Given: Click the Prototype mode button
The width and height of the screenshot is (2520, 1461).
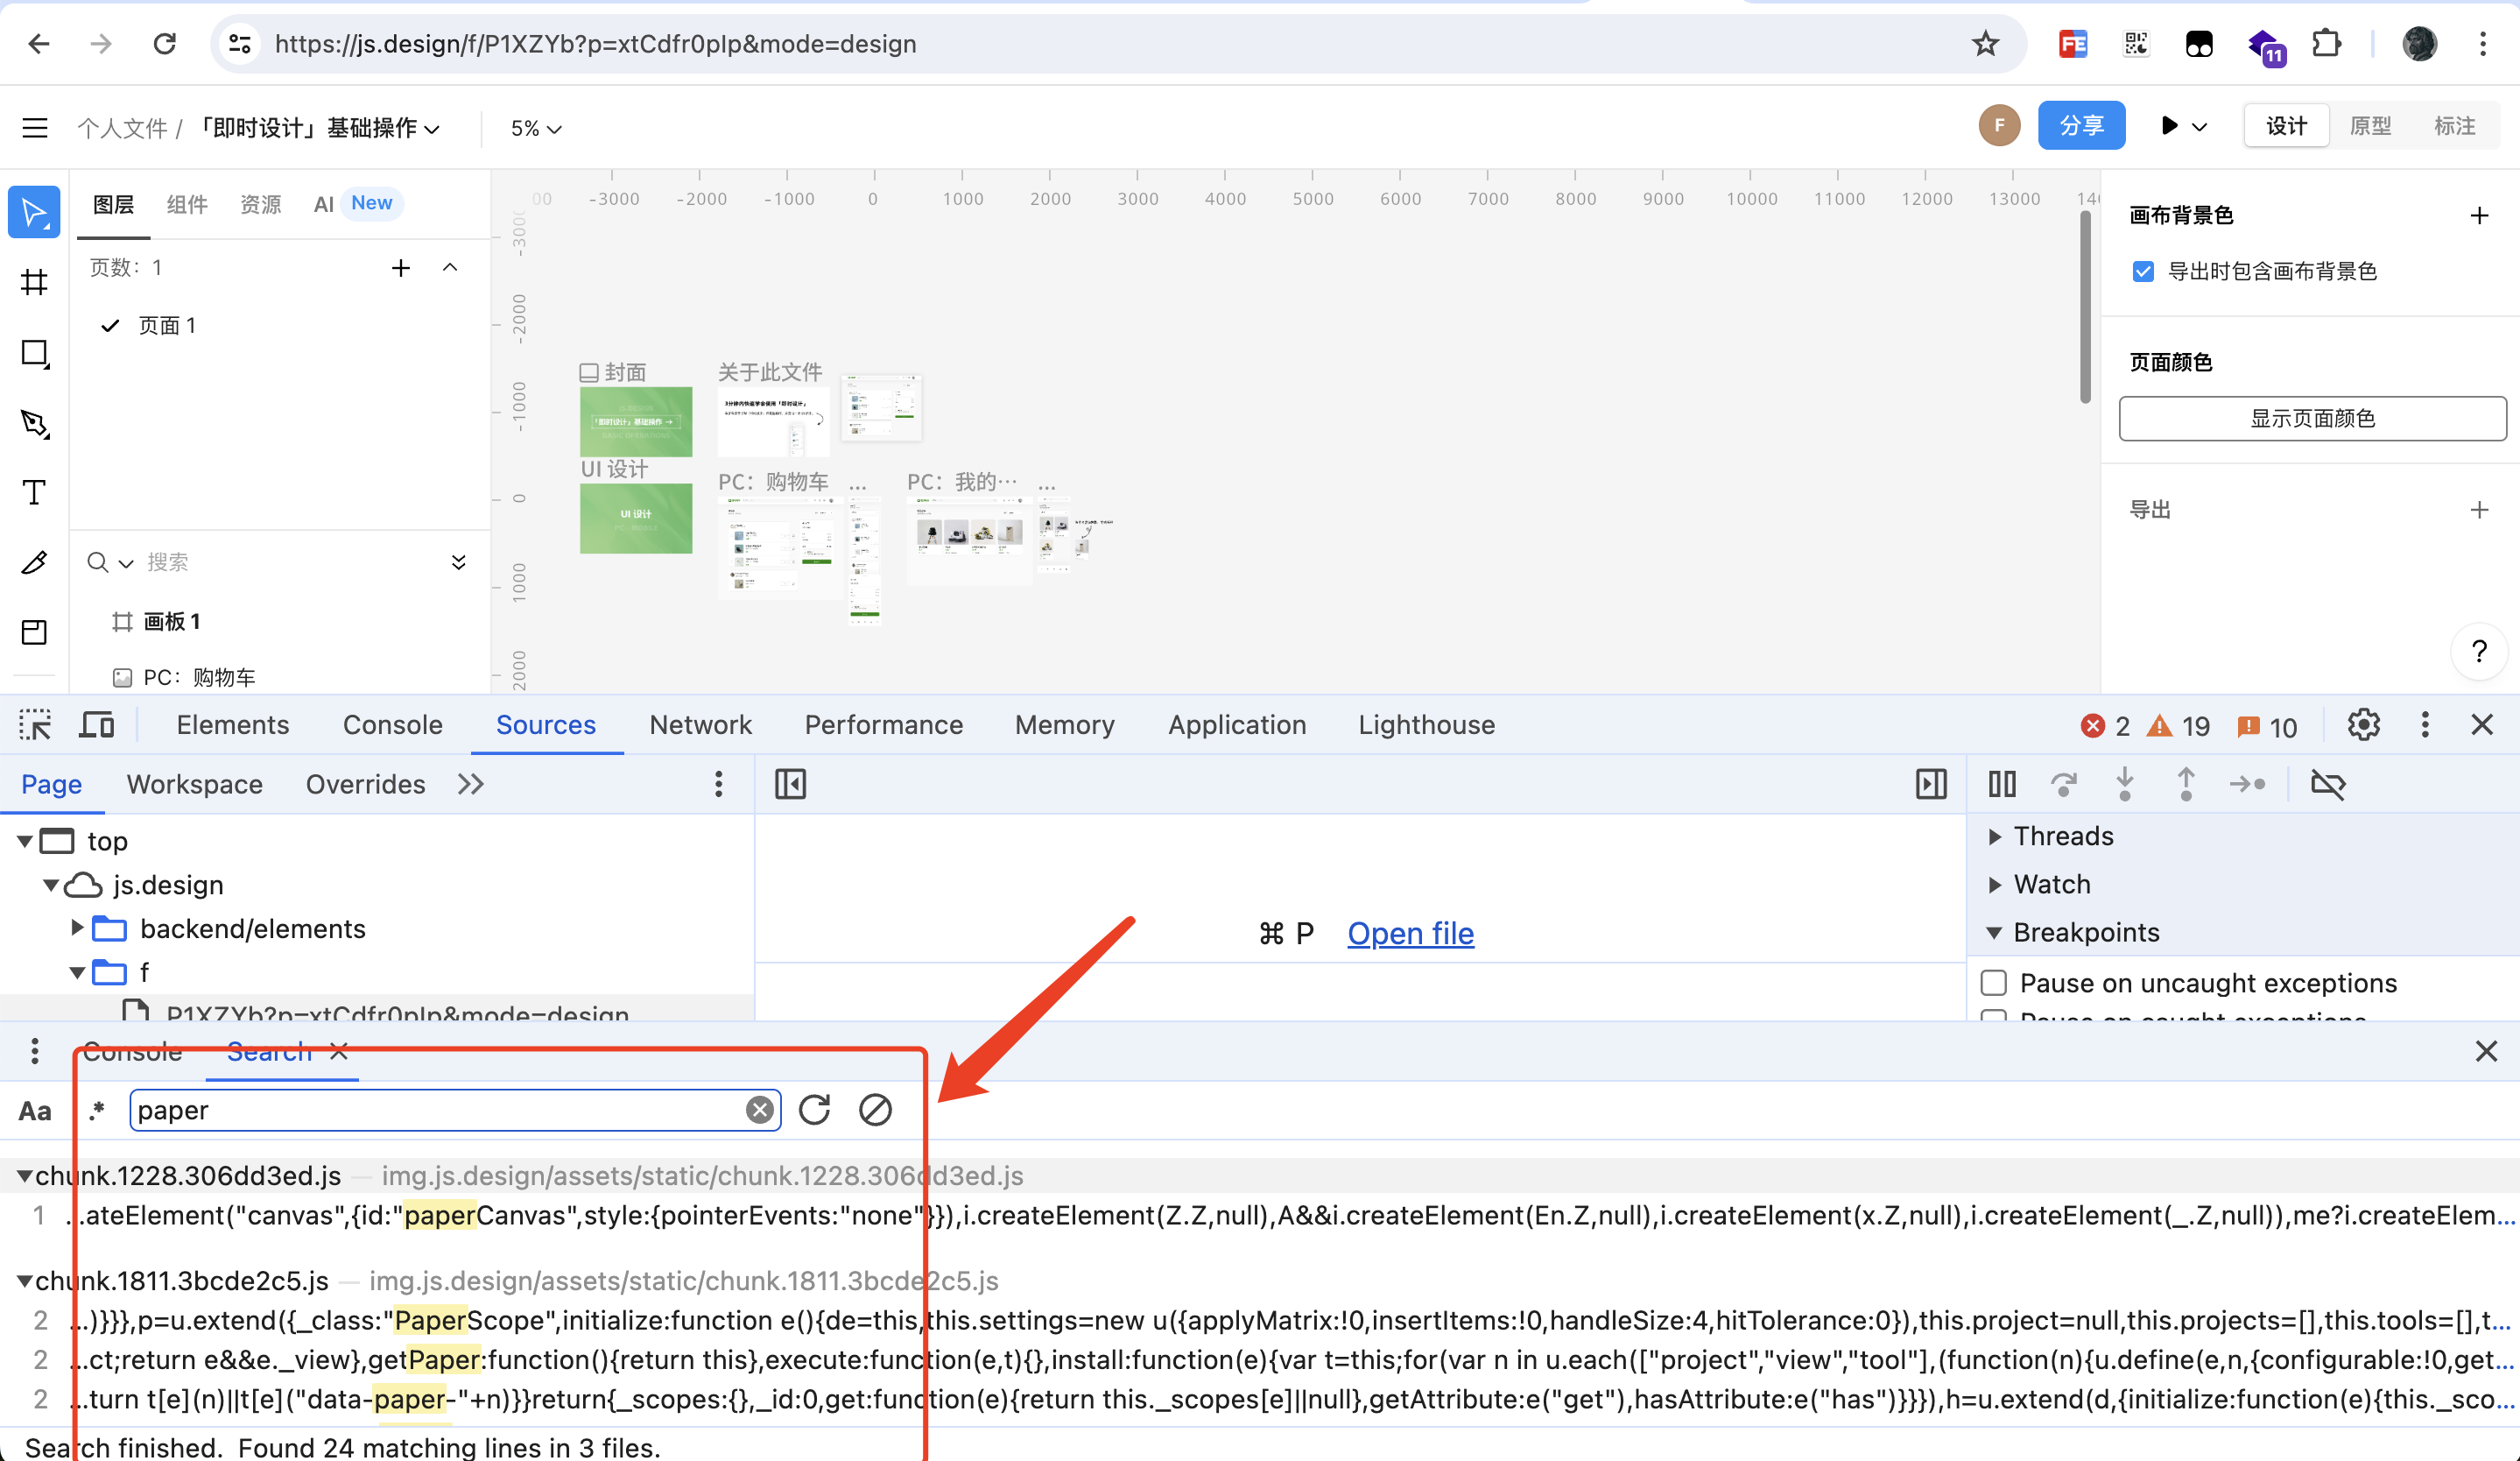Looking at the screenshot, I should [2367, 125].
